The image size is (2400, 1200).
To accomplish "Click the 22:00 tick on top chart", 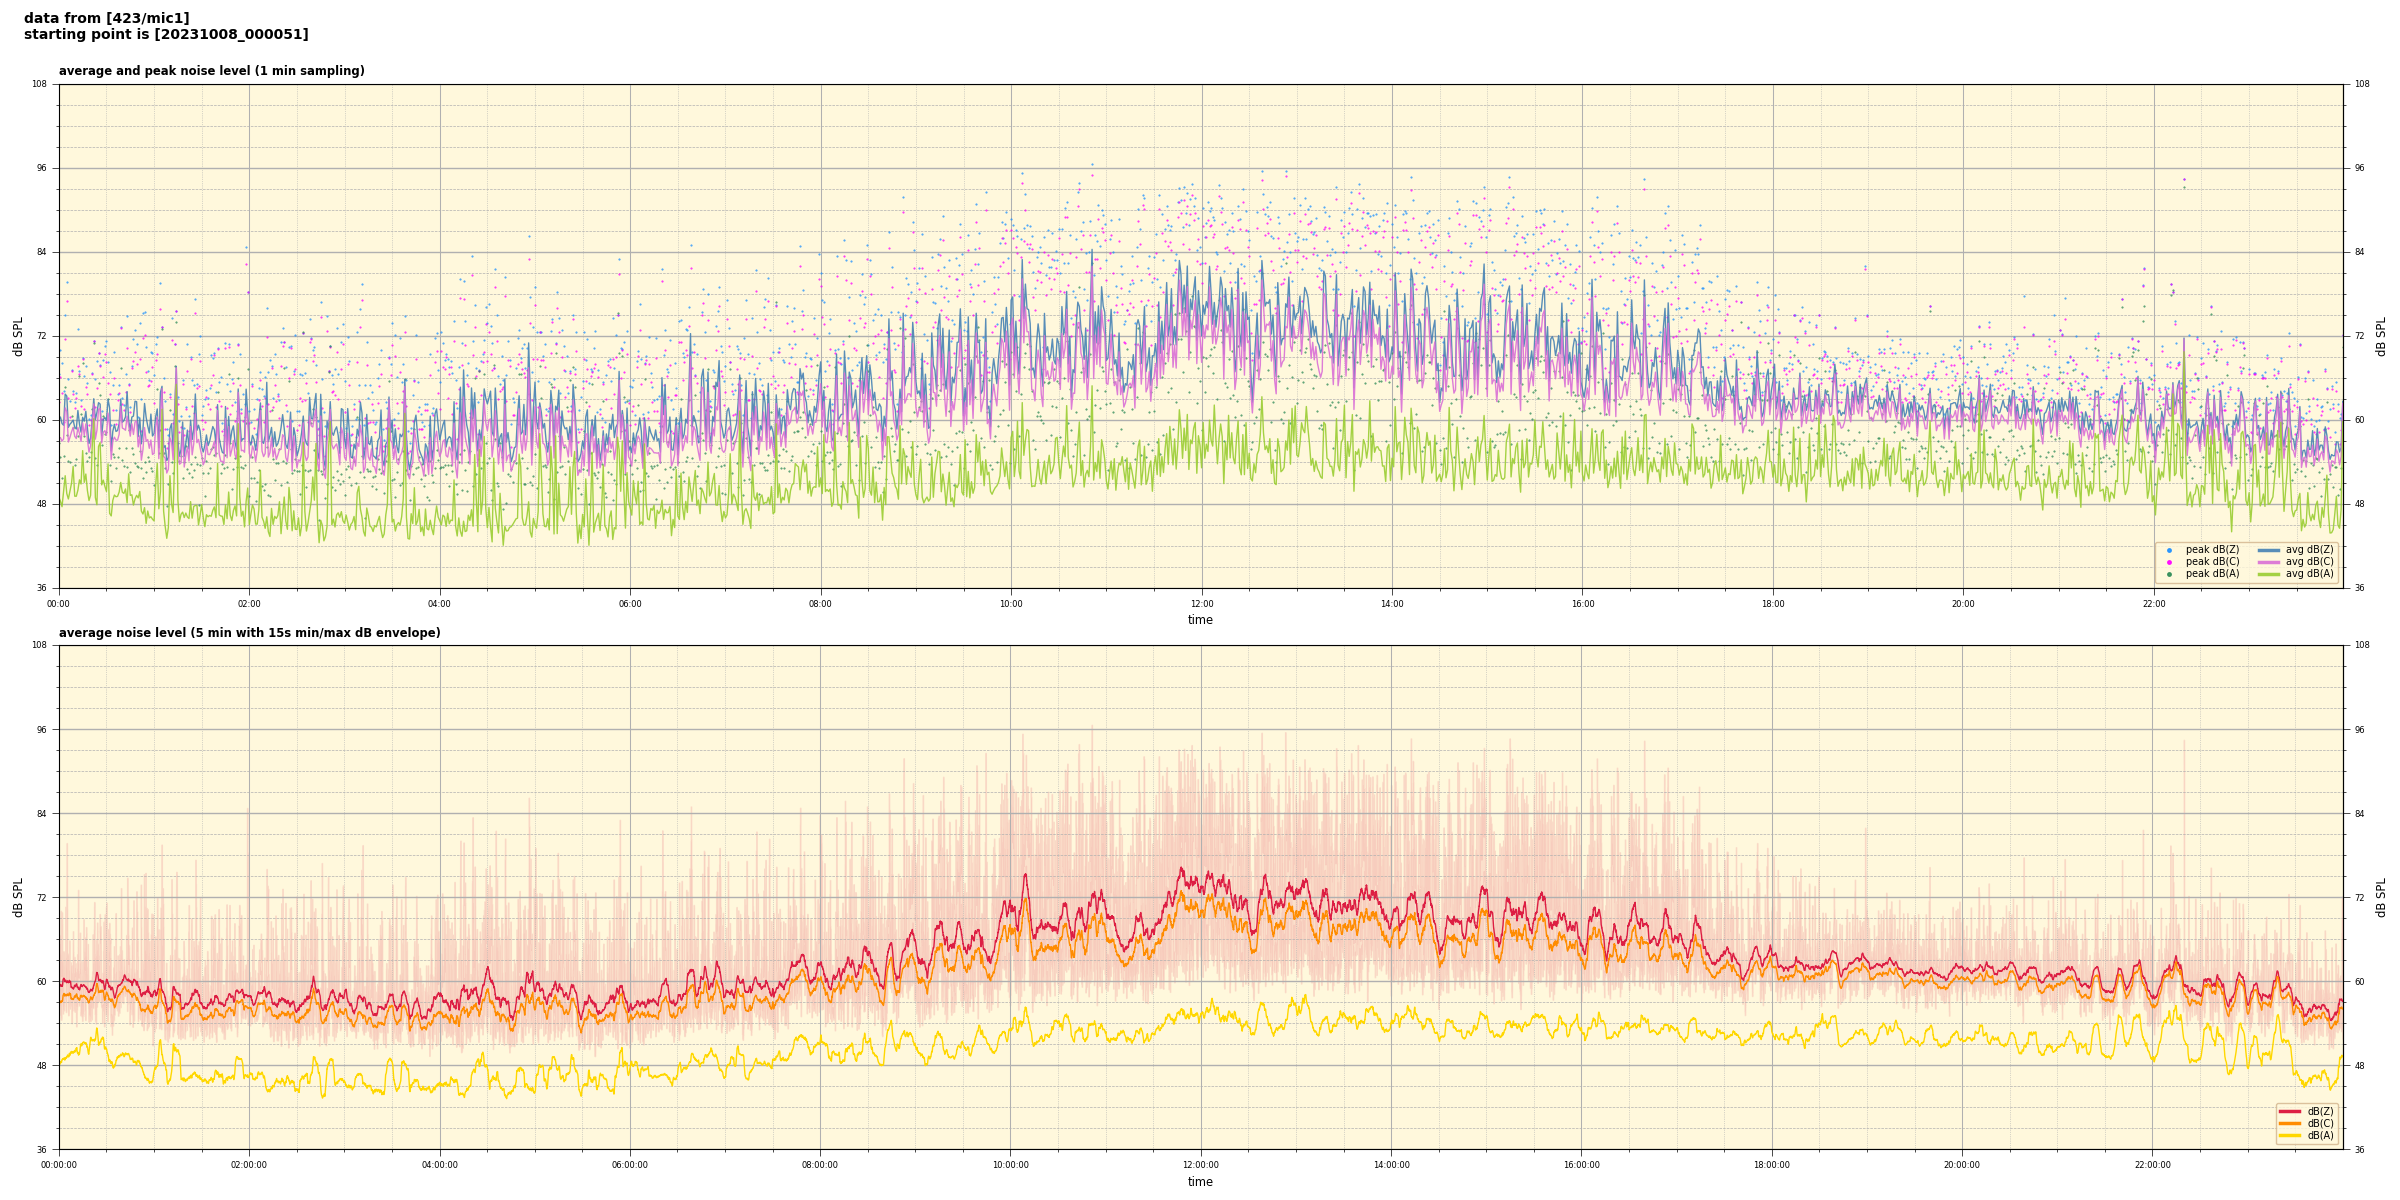I will tap(2153, 604).
